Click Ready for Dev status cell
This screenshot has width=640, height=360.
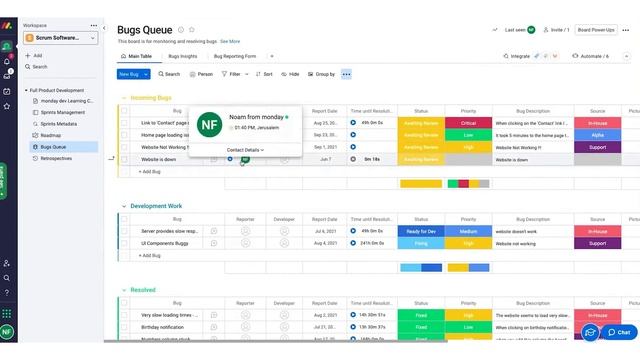pyautogui.click(x=421, y=231)
